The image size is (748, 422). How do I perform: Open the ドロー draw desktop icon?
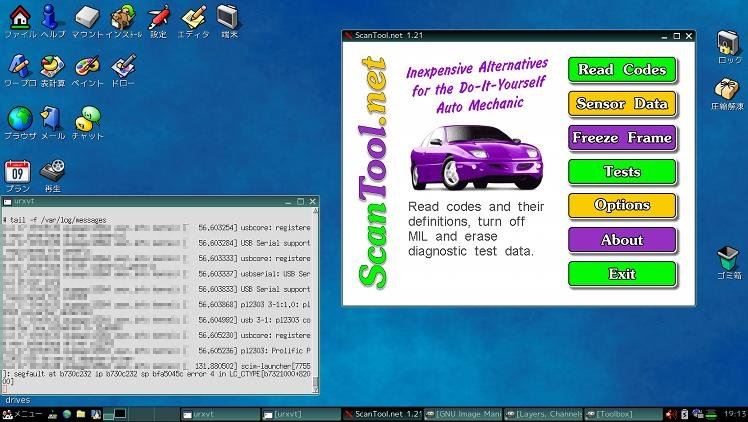123,70
